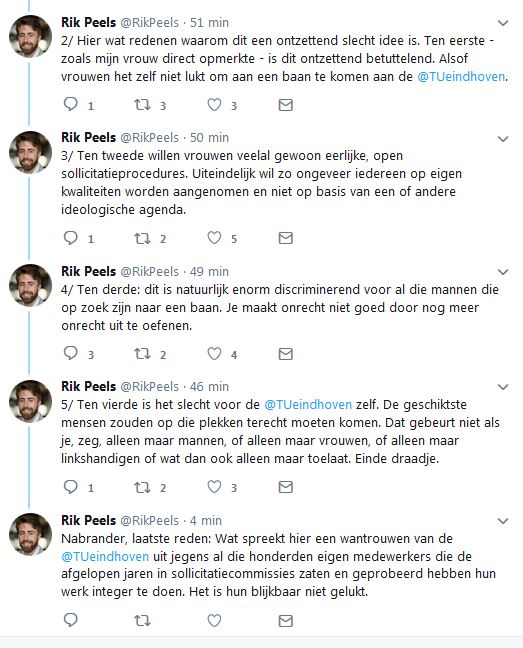
Task: Like the Nabrander tweet
Action: pos(214,620)
